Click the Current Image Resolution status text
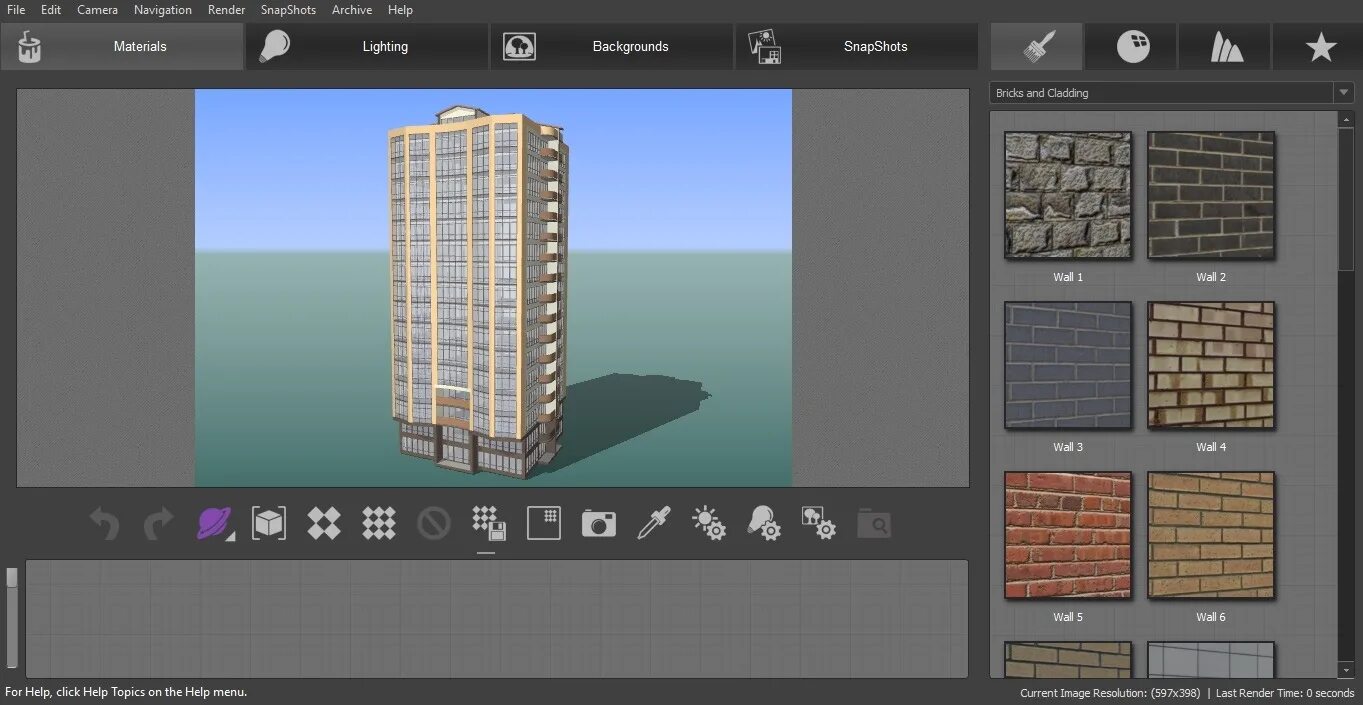This screenshot has width=1363, height=705. 1110,693
